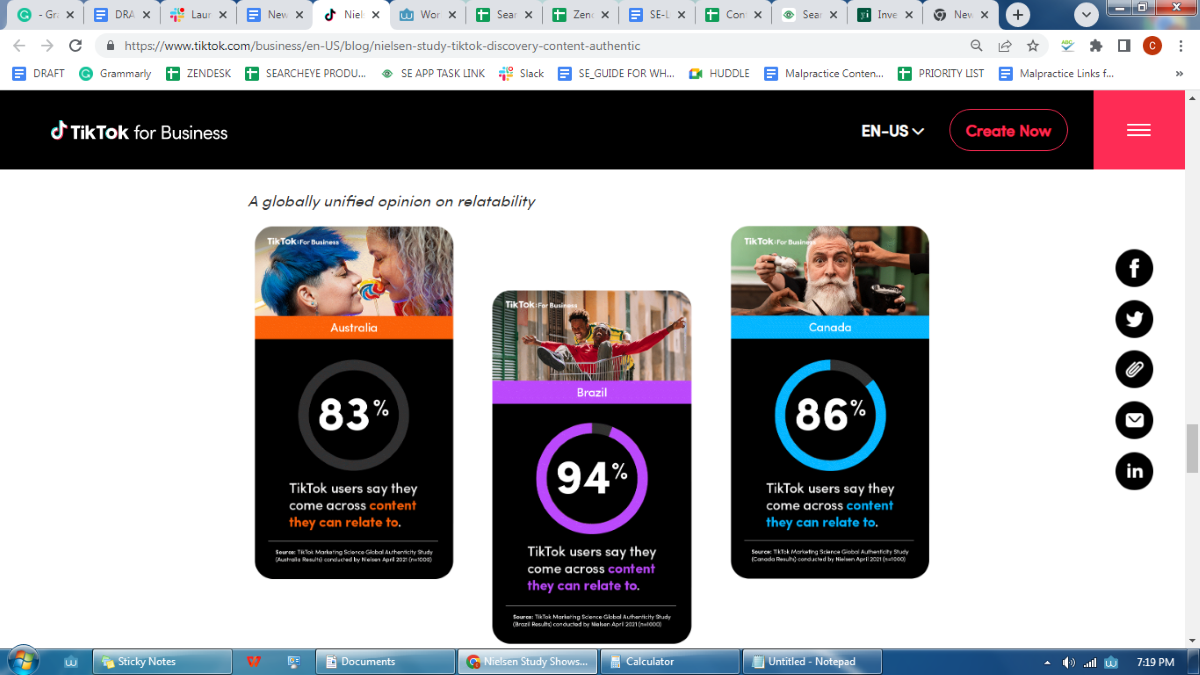Switch to the Zen sheets tab
The width and height of the screenshot is (1200, 675).
pos(580,15)
